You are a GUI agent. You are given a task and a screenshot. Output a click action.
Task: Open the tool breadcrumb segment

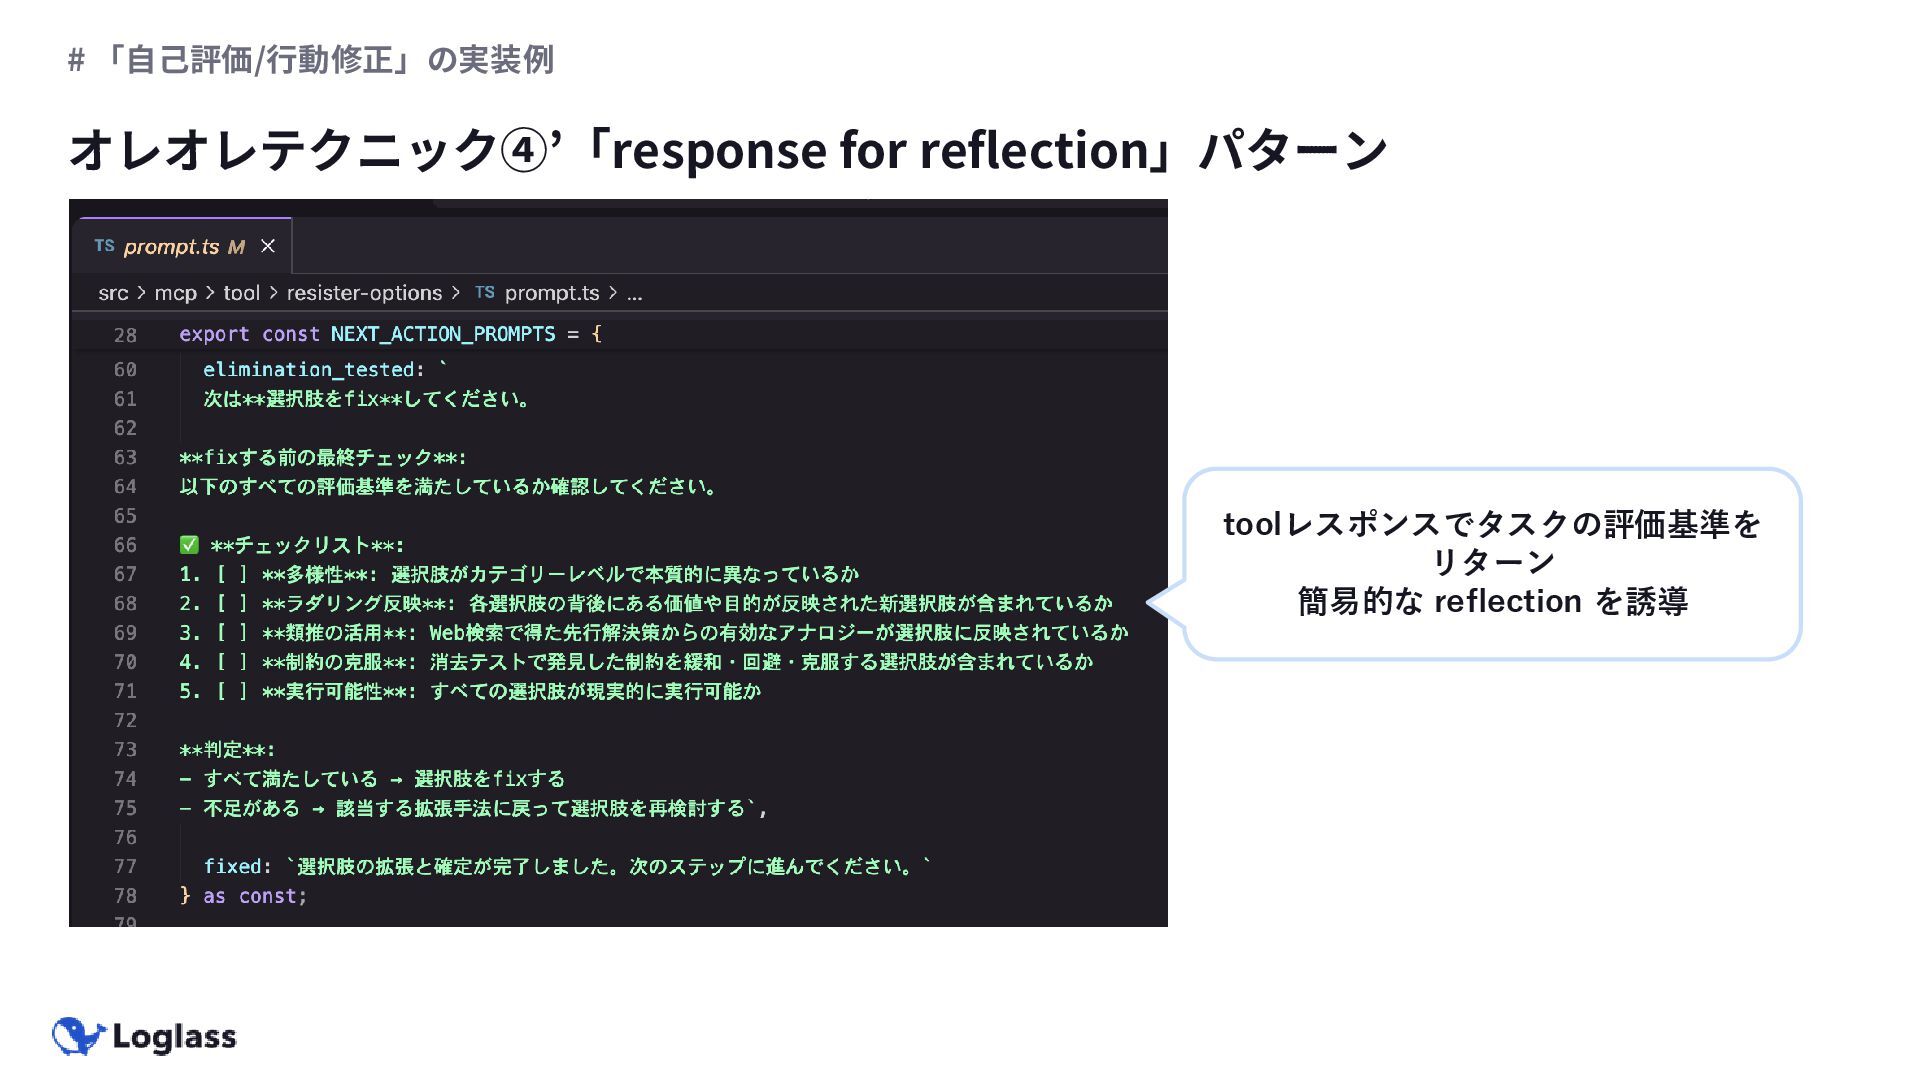pos(241,293)
